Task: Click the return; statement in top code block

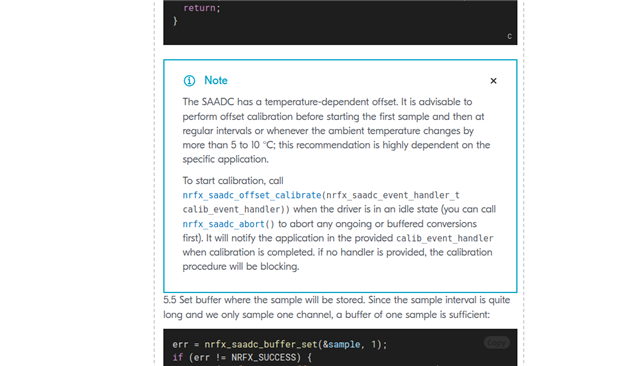Action: click(x=202, y=8)
